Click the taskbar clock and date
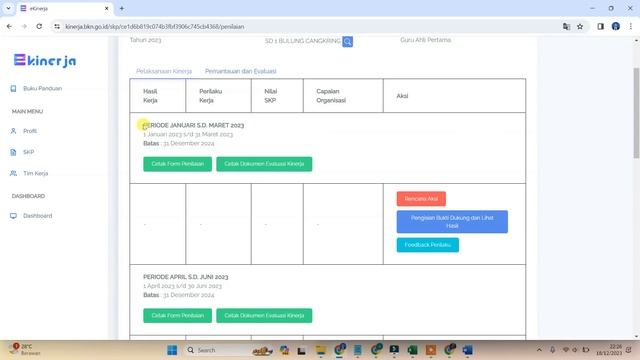Viewport: 640px width, 360px height. pyautogui.click(x=609, y=350)
